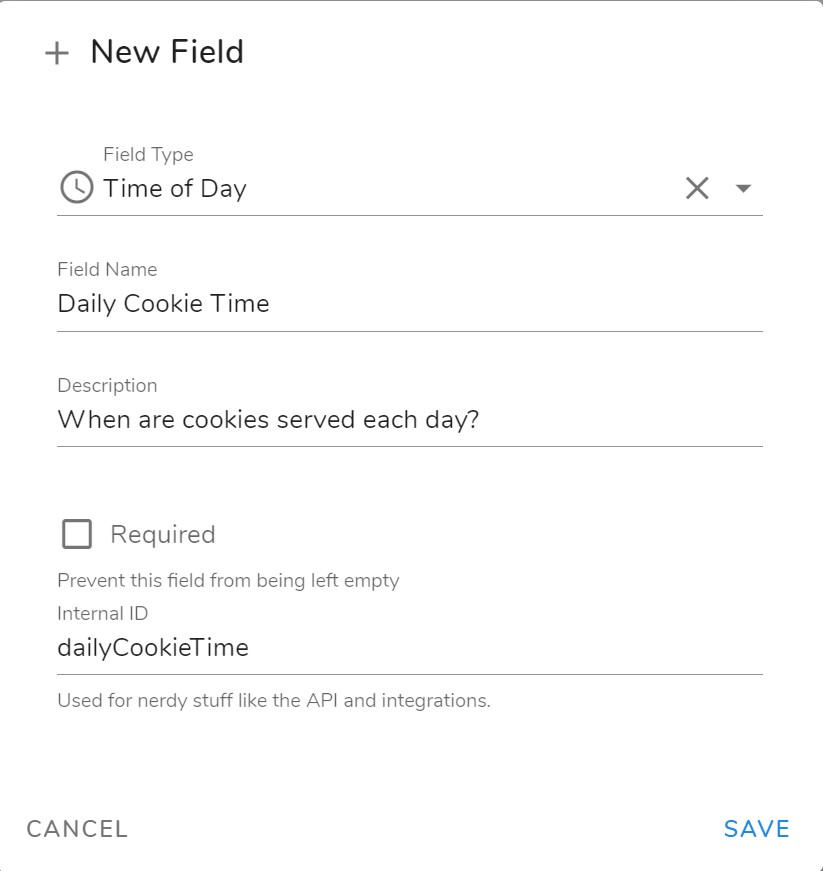
Task: Save the new field
Action: pyautogui.click(x=756, y=829)
